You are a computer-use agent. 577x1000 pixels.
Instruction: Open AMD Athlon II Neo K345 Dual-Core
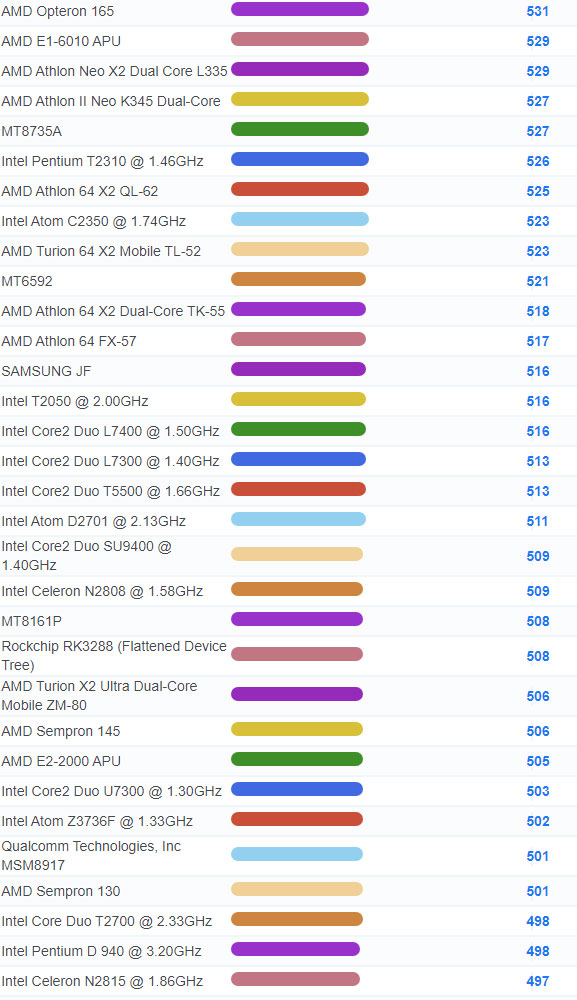coord(111,101)
